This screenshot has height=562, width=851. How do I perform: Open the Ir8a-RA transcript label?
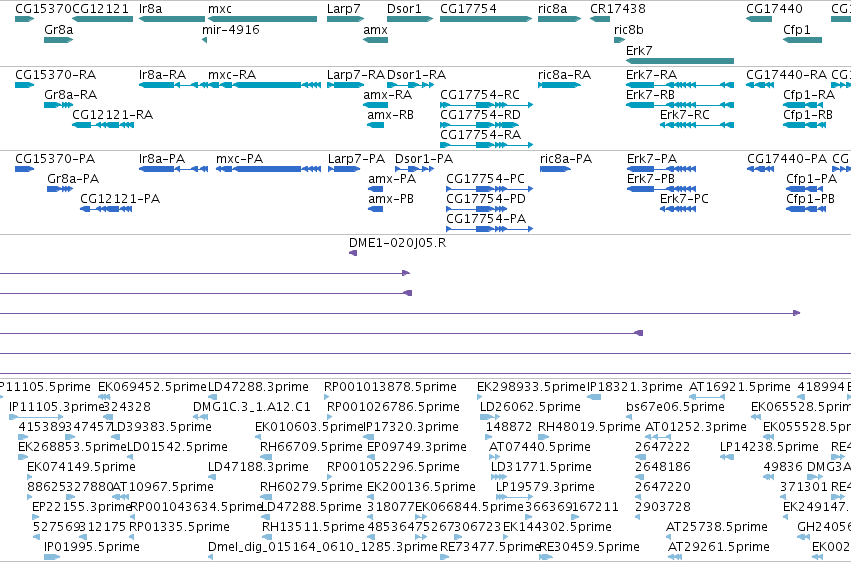pyautogui.click(x=162, y=75)
